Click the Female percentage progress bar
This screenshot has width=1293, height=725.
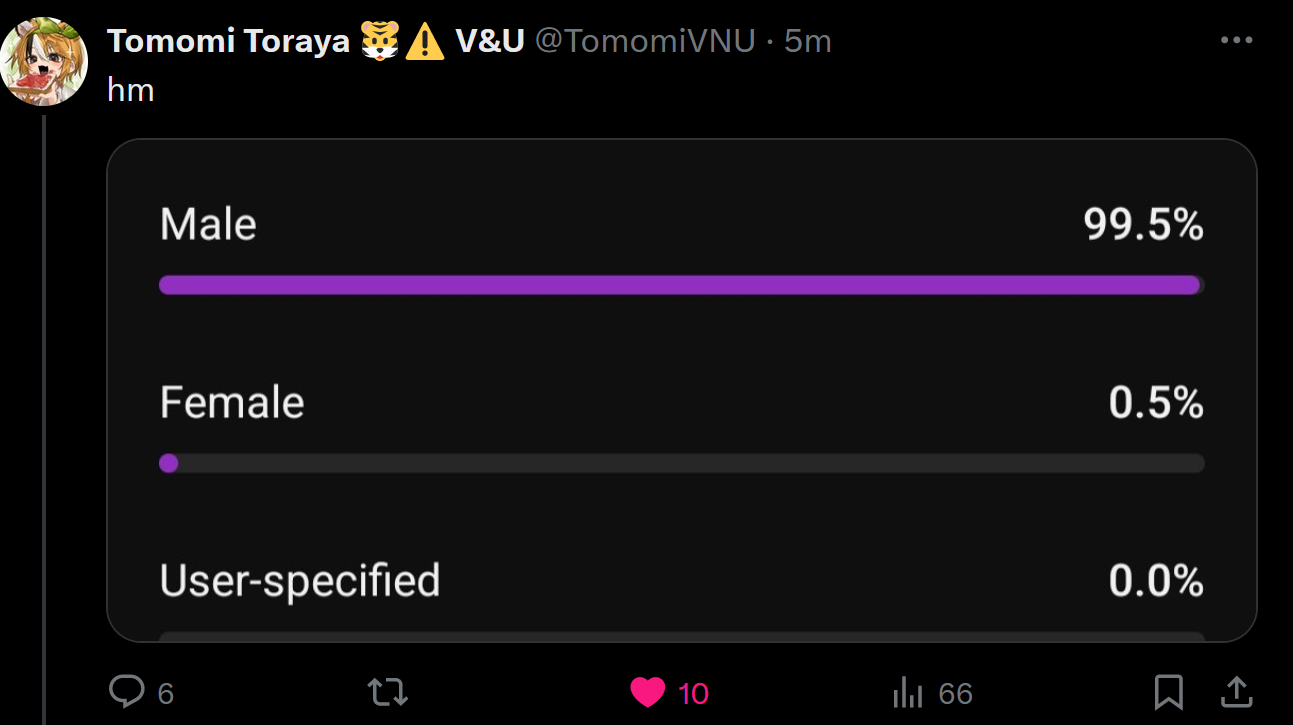tap(680, 463)
